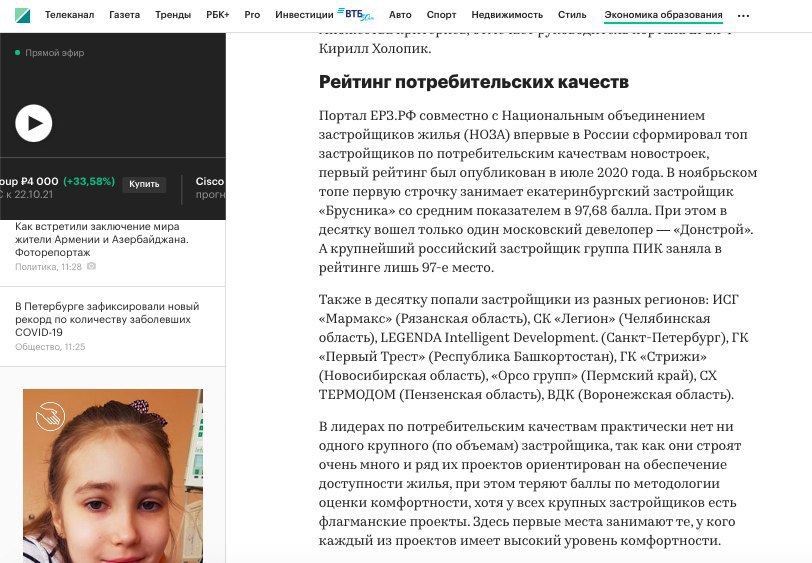The height and width of the screenshot is (563, 812).
Task: Click the photo gallery camera icon
Action: click(x=91, y=266)
